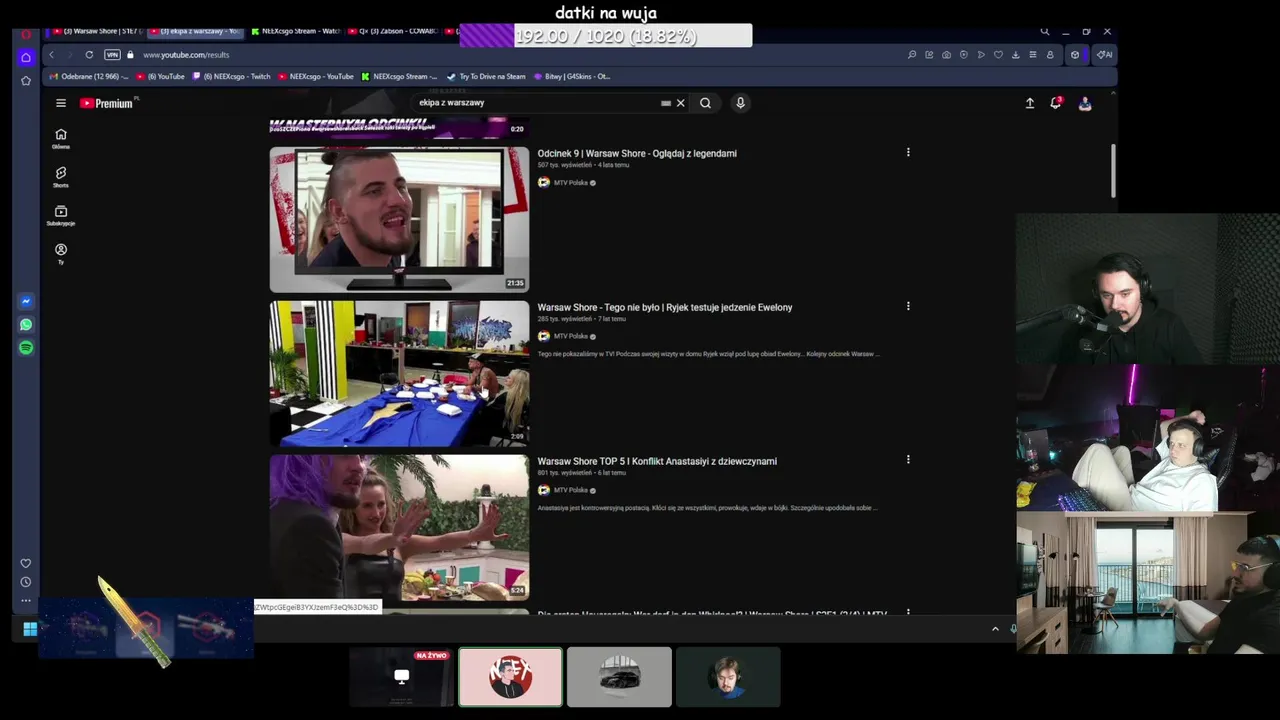Image resolution: width=1280 pixels, height=720 pixels.
Task: Open 'NEEXcsgo - YouTube' bookmark
Action: click(x=316, y=76)
